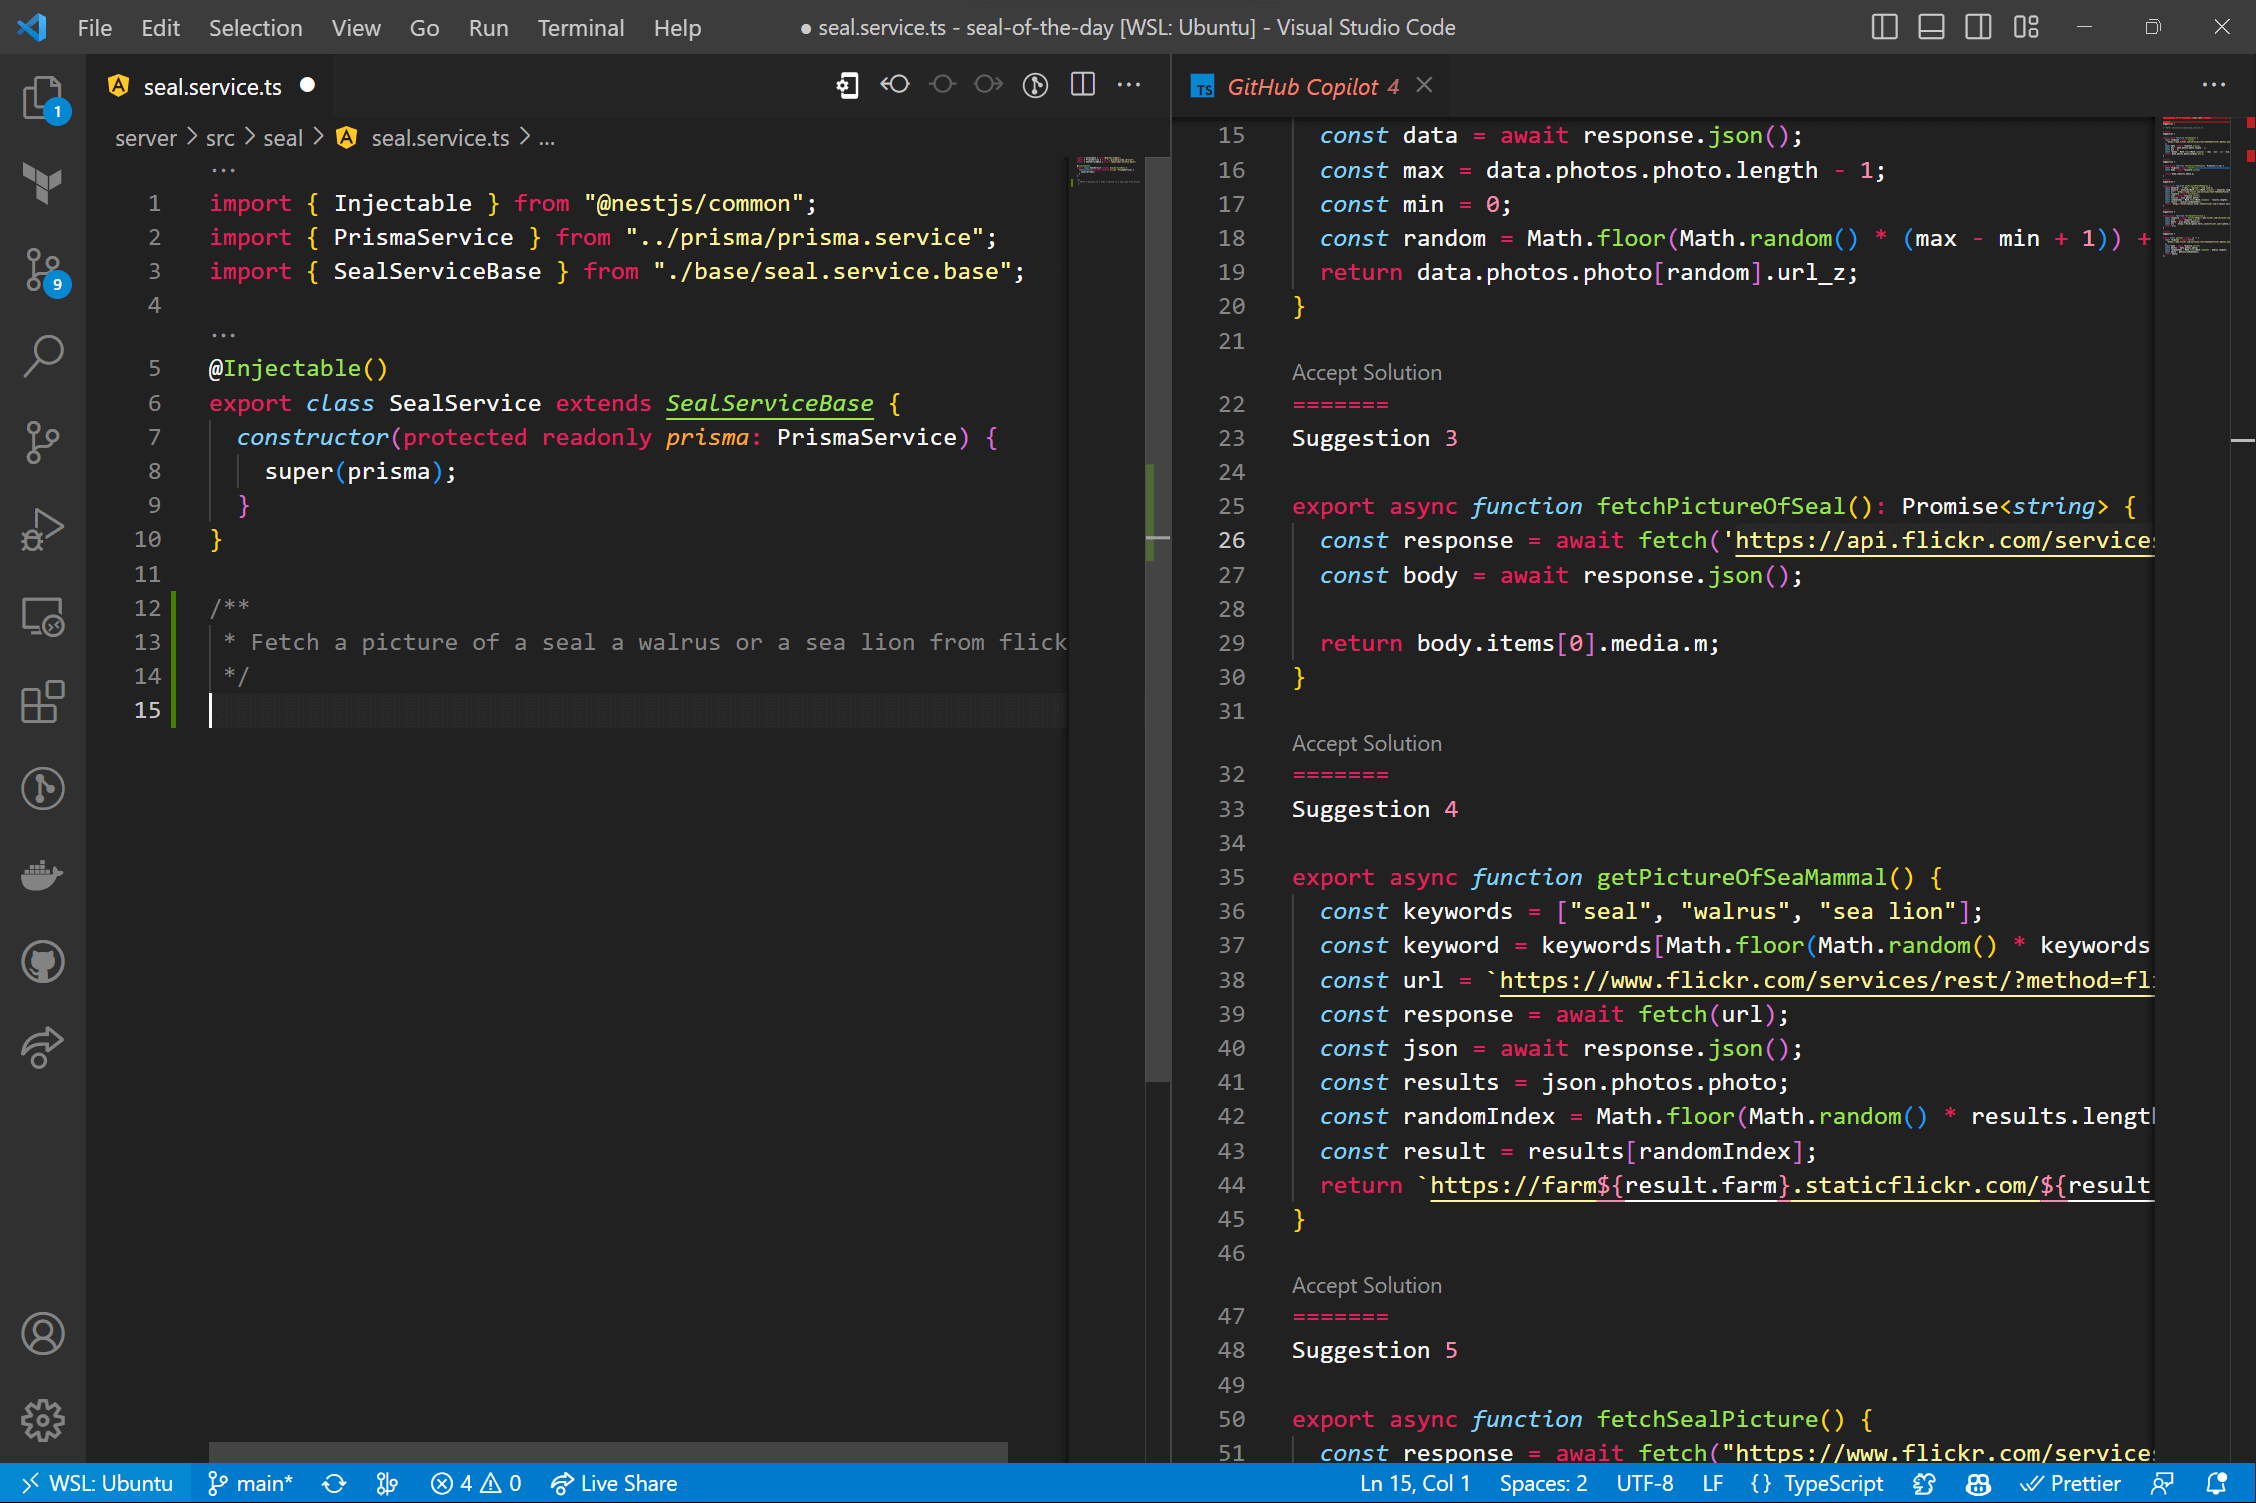Toggle GitLens file annotations icon in toolbar
The width and height of the screenshot is (2256, 1503).
[1035, 86]
